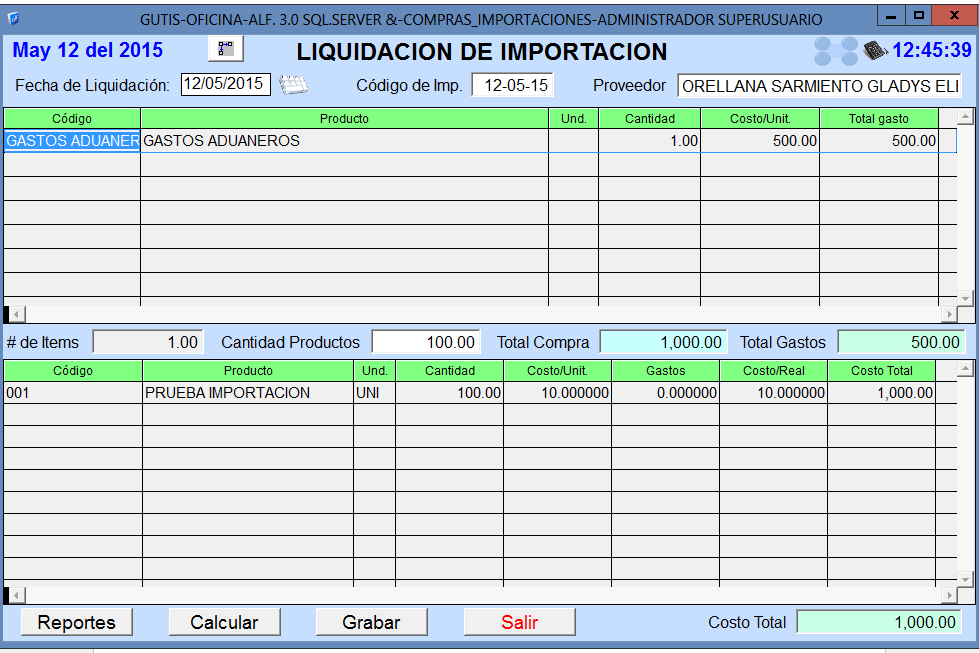Maximize the application window
979x653 pixels.
pos(918,17)
